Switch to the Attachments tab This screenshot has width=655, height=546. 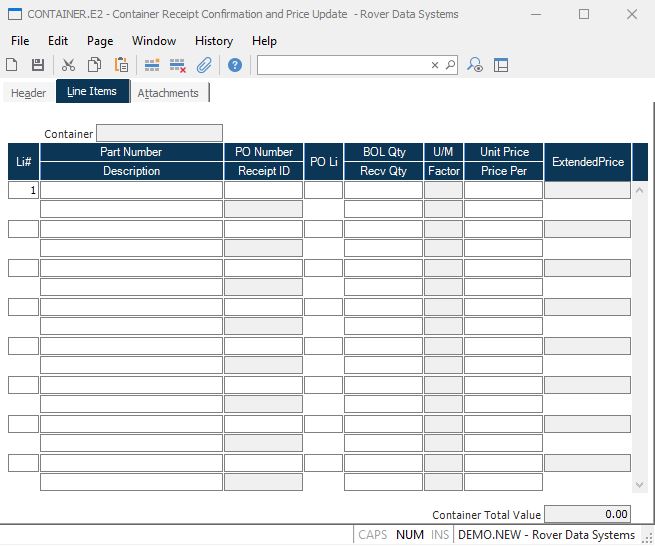(x=168, y=93)
